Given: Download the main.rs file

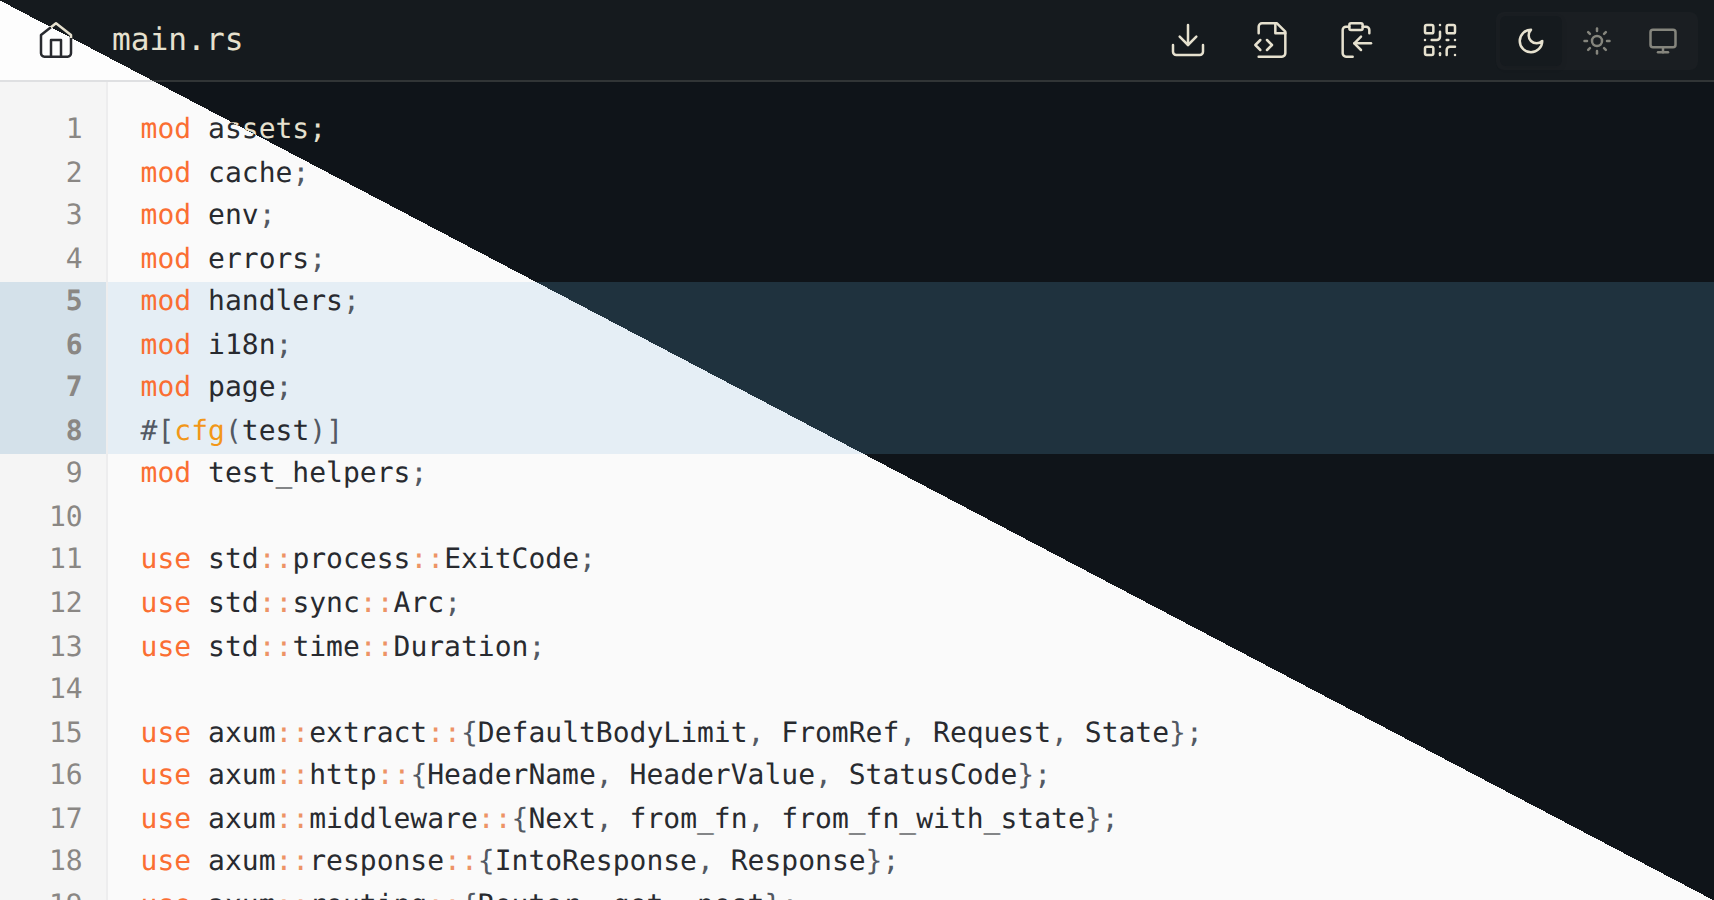Looking at the screenshot, I should 1188,40.
